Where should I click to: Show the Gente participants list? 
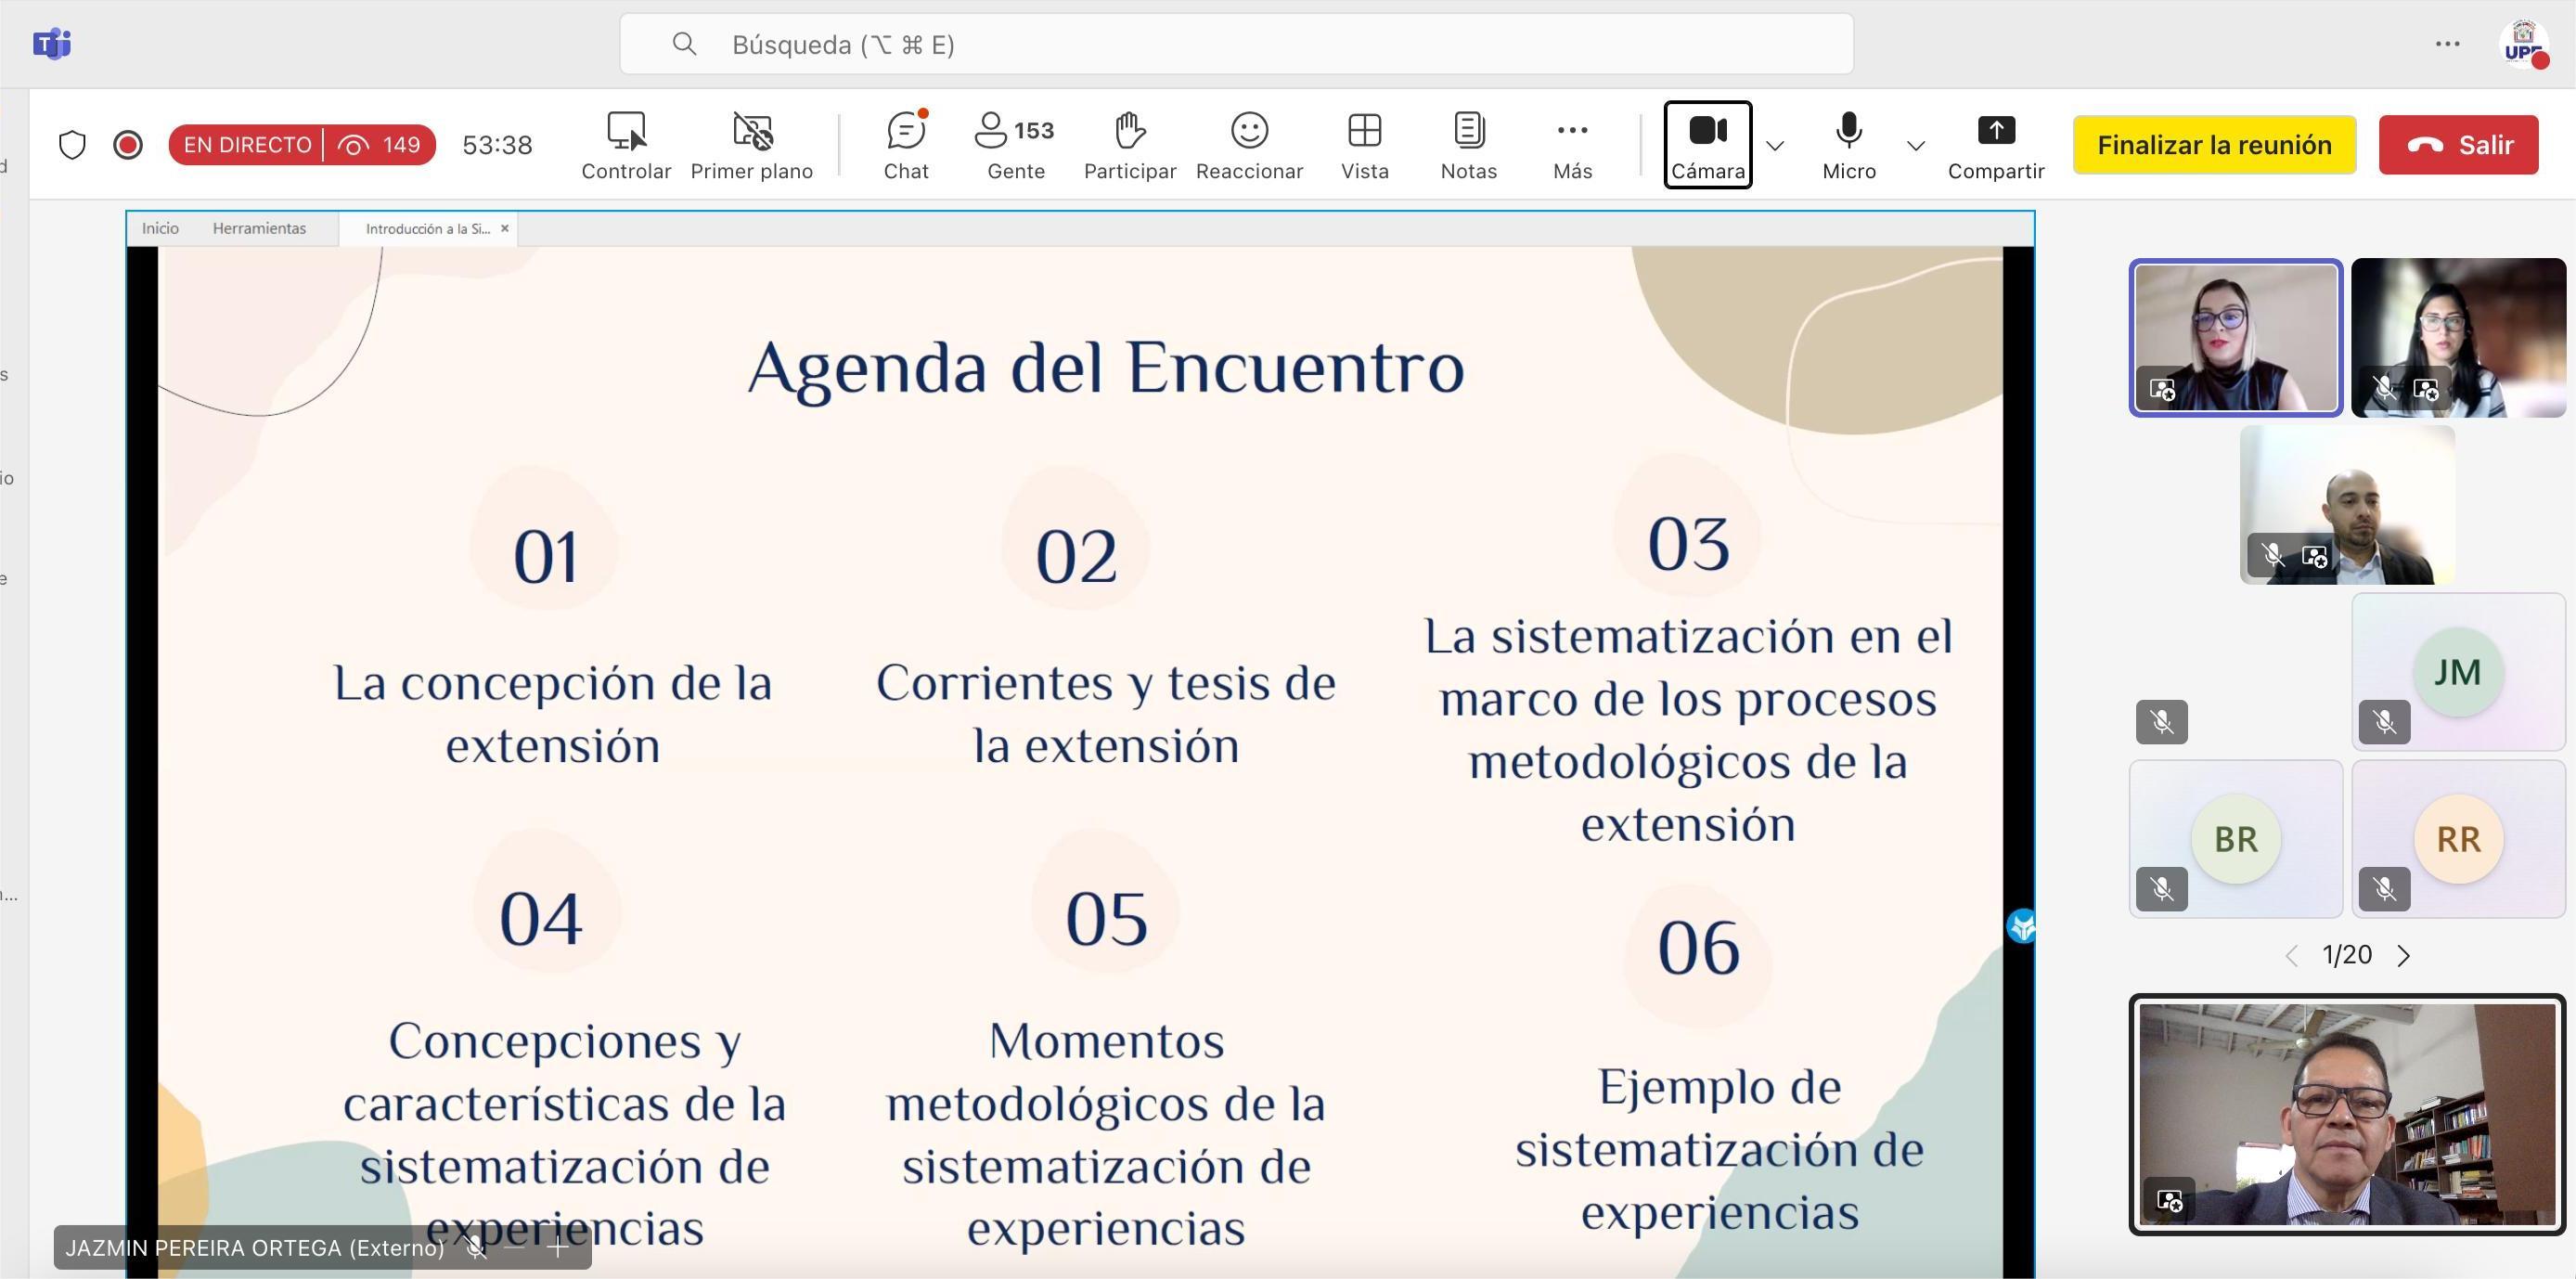pos(1014,144)
